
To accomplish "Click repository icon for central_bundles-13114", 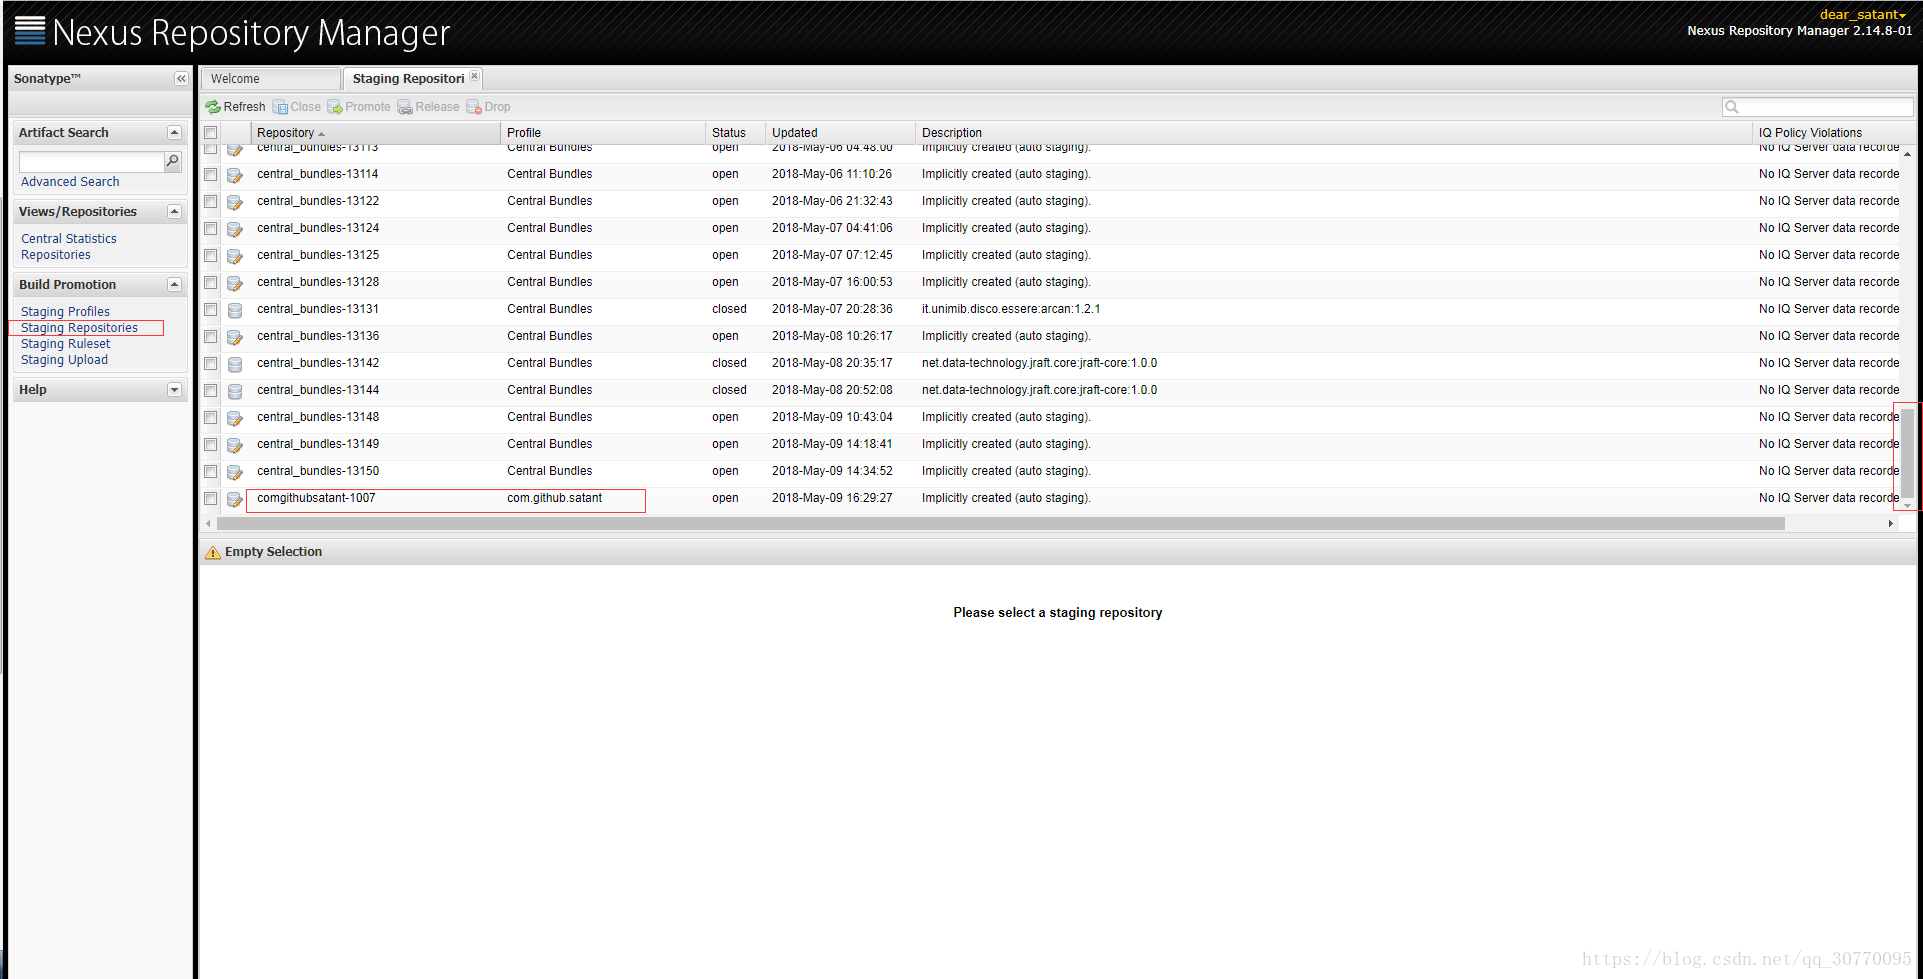I will coord(235,175).
